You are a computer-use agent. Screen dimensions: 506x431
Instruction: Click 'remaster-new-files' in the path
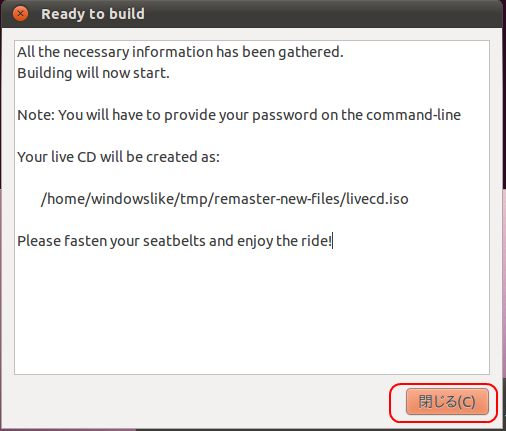(x=276, y=199)
